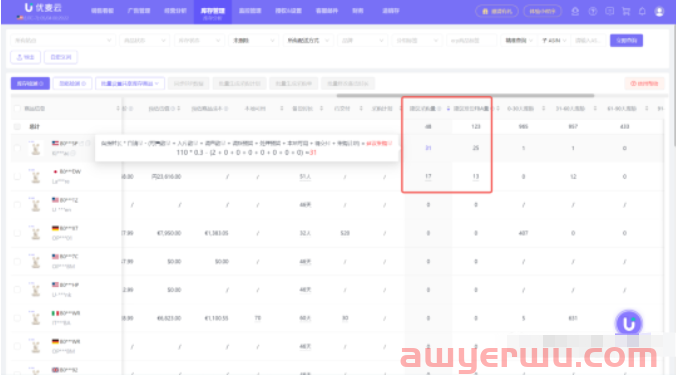Image resolution: width=676 pixels, height=387 pixels.
Task: Click the info icon beside K***Ai
Action: [73, 153]
